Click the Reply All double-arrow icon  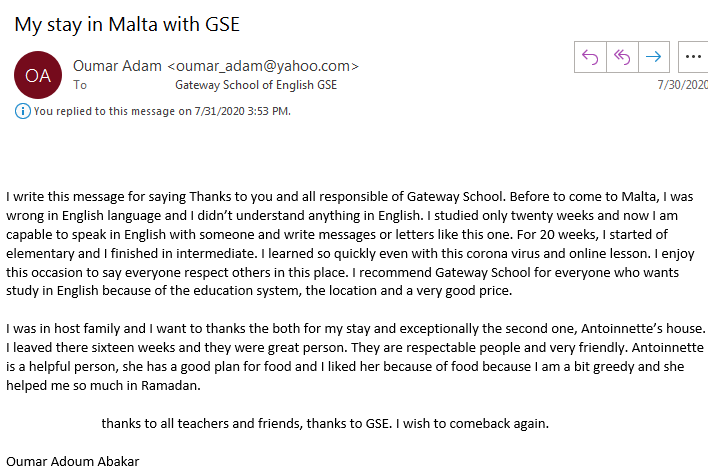click(622, 57)
